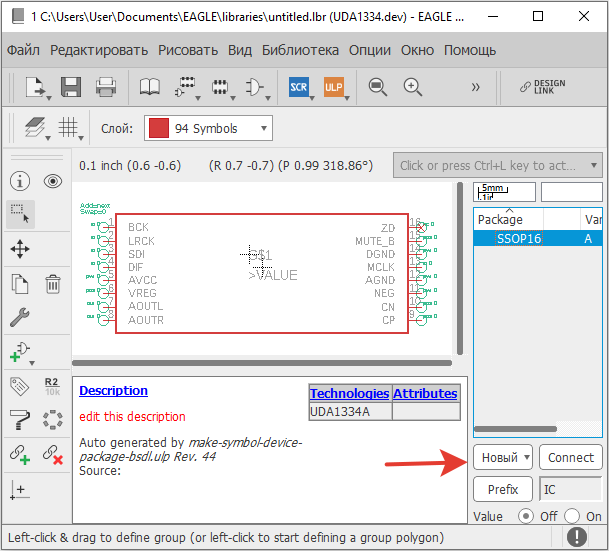Open the Description link
Viewport: 609px width, 551px height.
click(x=113, y=390)
